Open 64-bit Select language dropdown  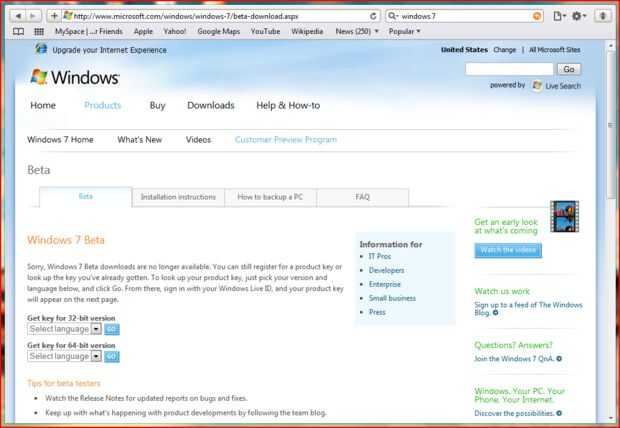tap(64, 356)
